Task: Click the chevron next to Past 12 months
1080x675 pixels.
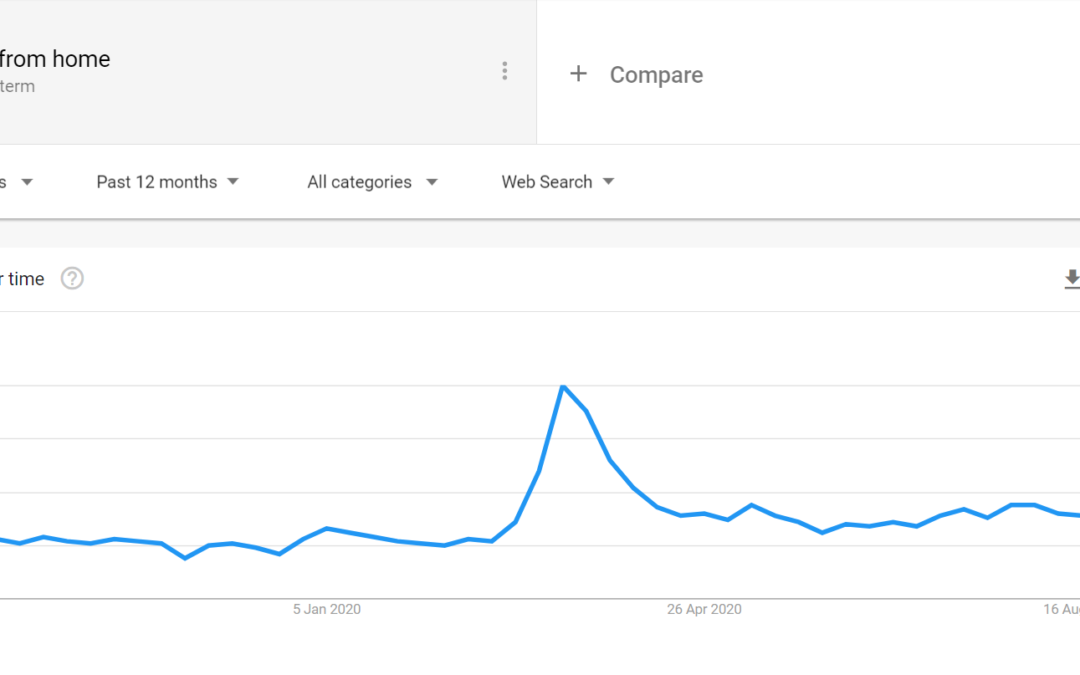Action: [x=232, y=182]
